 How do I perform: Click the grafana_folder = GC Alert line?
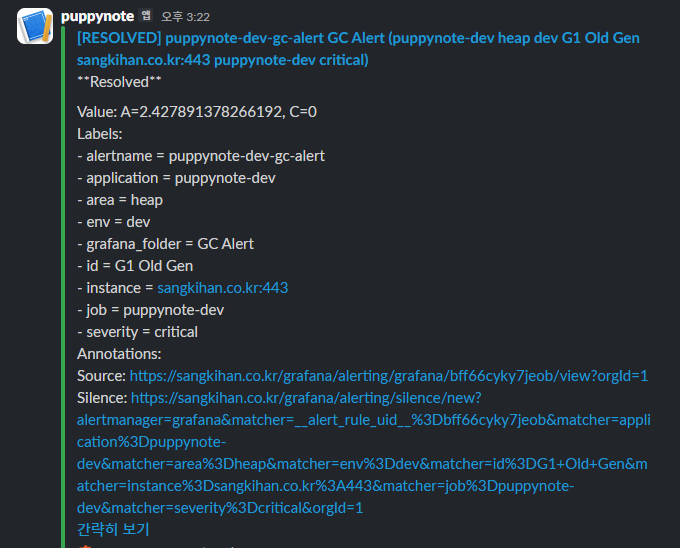pyautogui.click(x=166, y=244)
